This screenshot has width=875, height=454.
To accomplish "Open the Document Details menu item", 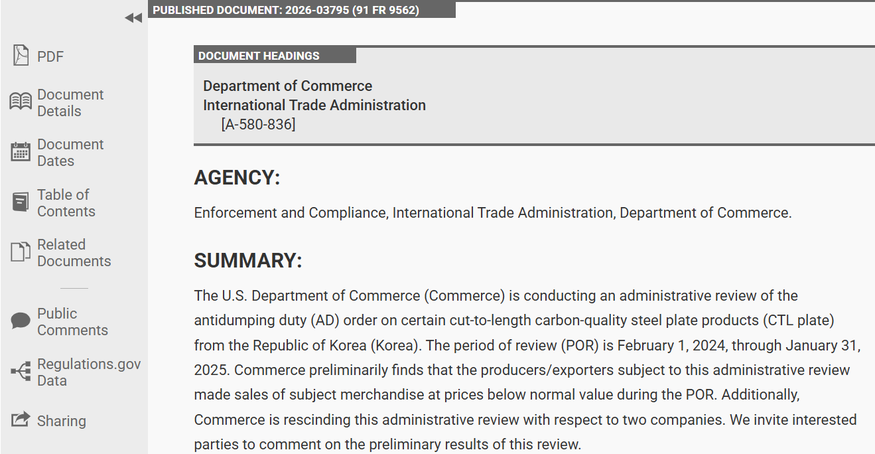I will [x=70, y=103].
